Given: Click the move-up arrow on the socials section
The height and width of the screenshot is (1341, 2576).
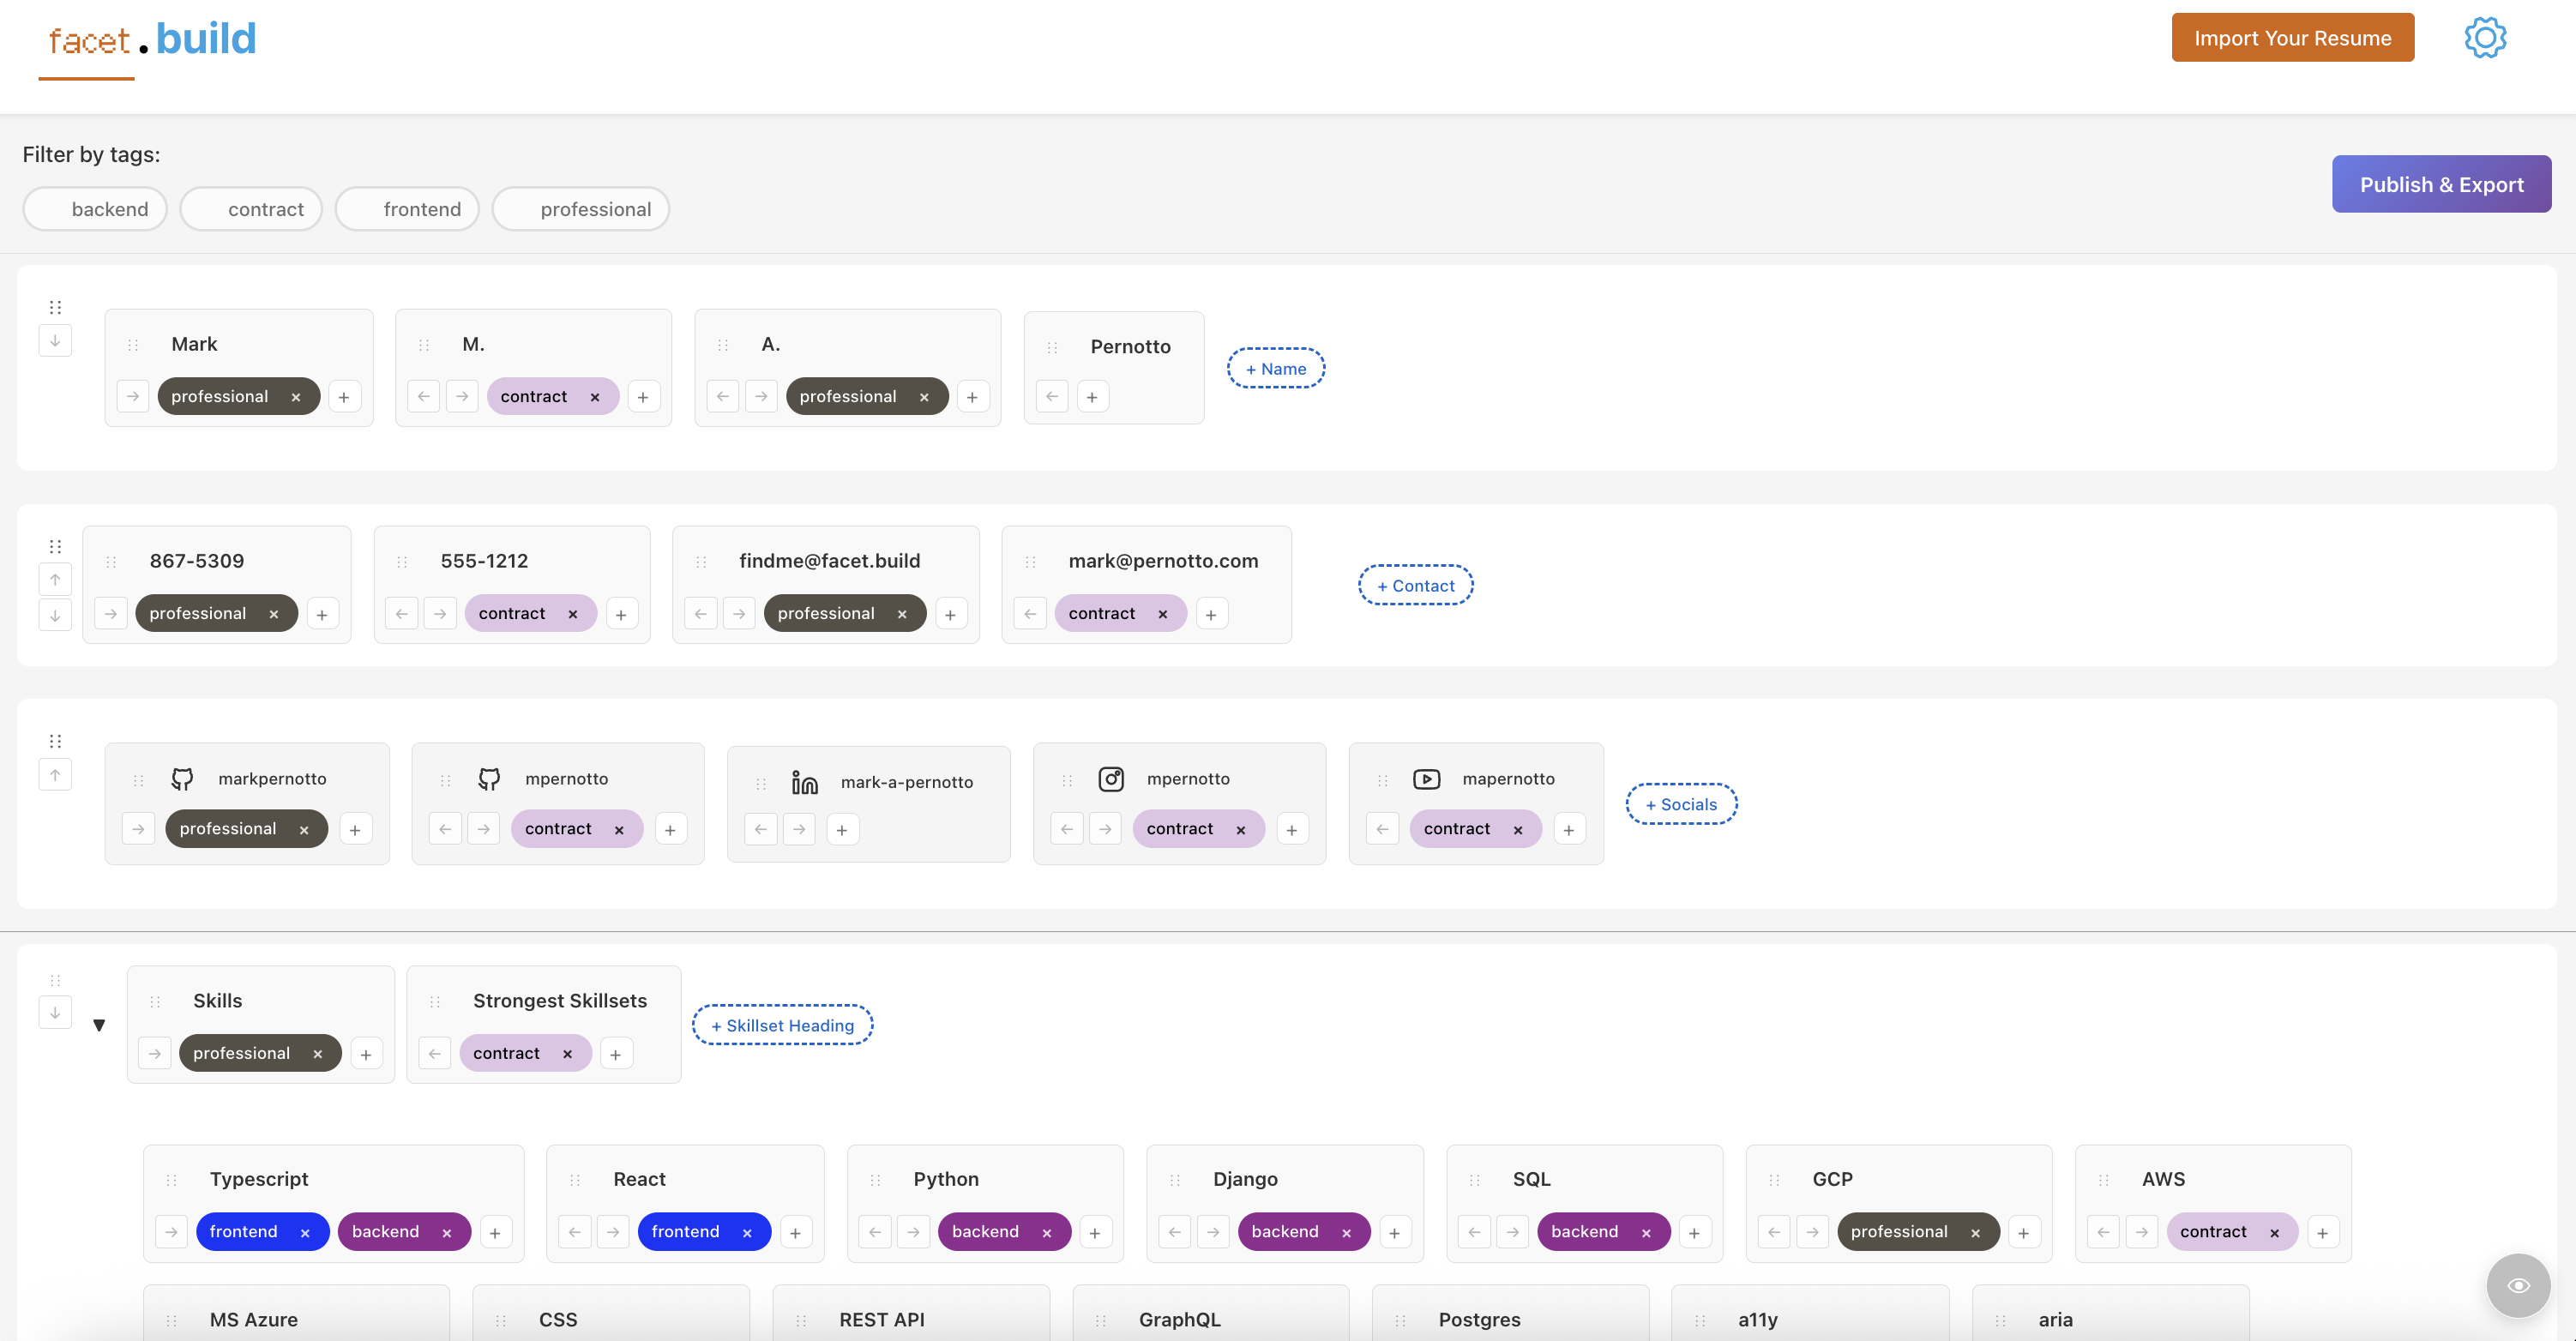Looking at the screenshot, I should (55, 774).
